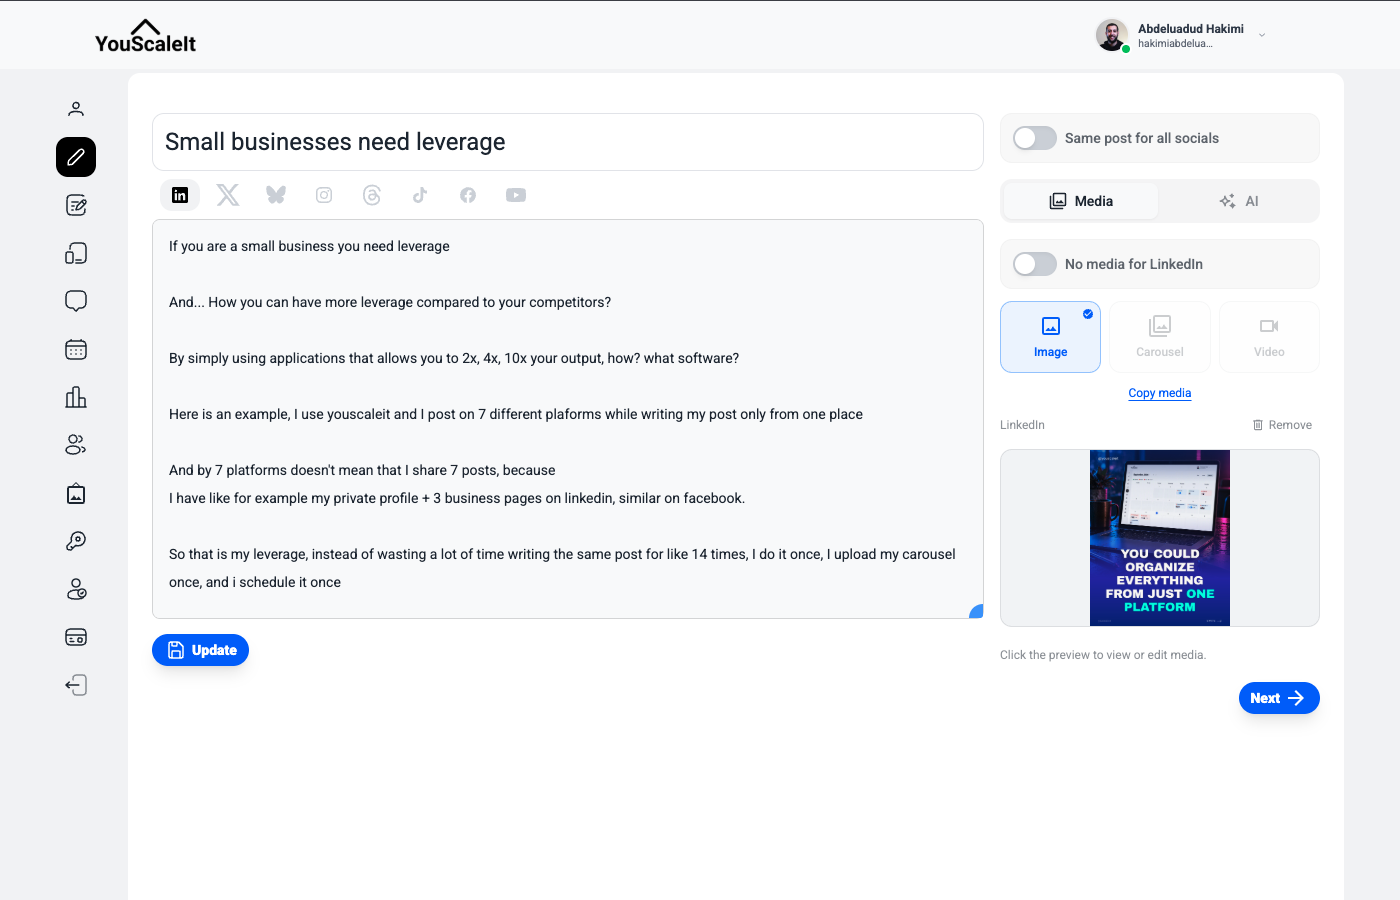1400x900 pixels.
Task: Switch to the AI tab
Action: [x=1239, y=201]
